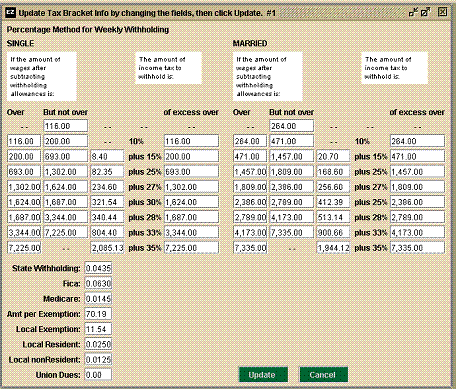Viewport: 456px width, 389px height.
Task: Click Married 'of excess over' field in plus 35% row
Action: (417, 248)
